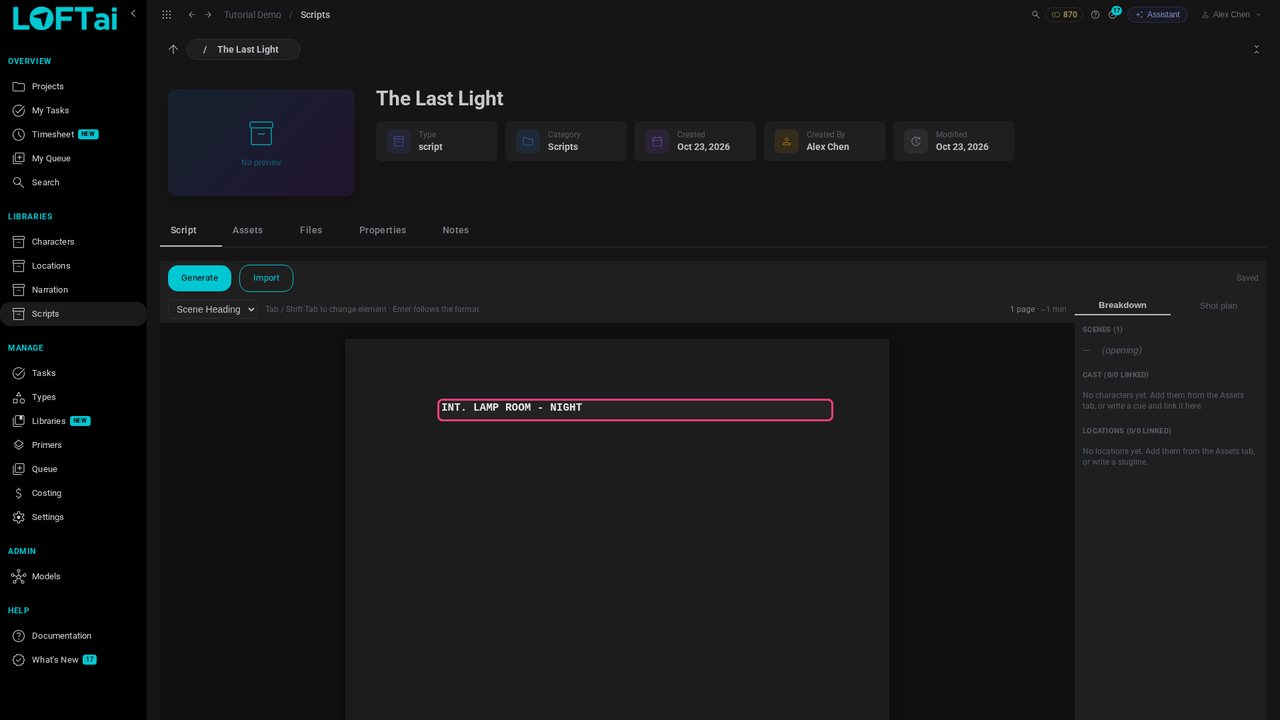Open the help question-mark icon
The width and height of the screenshot is (1280, 720).
(x=1095, y=15)
